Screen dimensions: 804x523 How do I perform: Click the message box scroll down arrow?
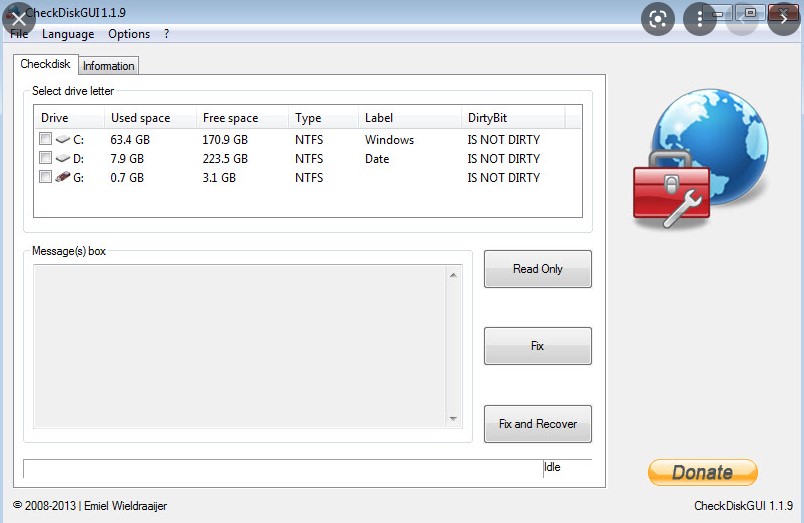tap(453, 419)
